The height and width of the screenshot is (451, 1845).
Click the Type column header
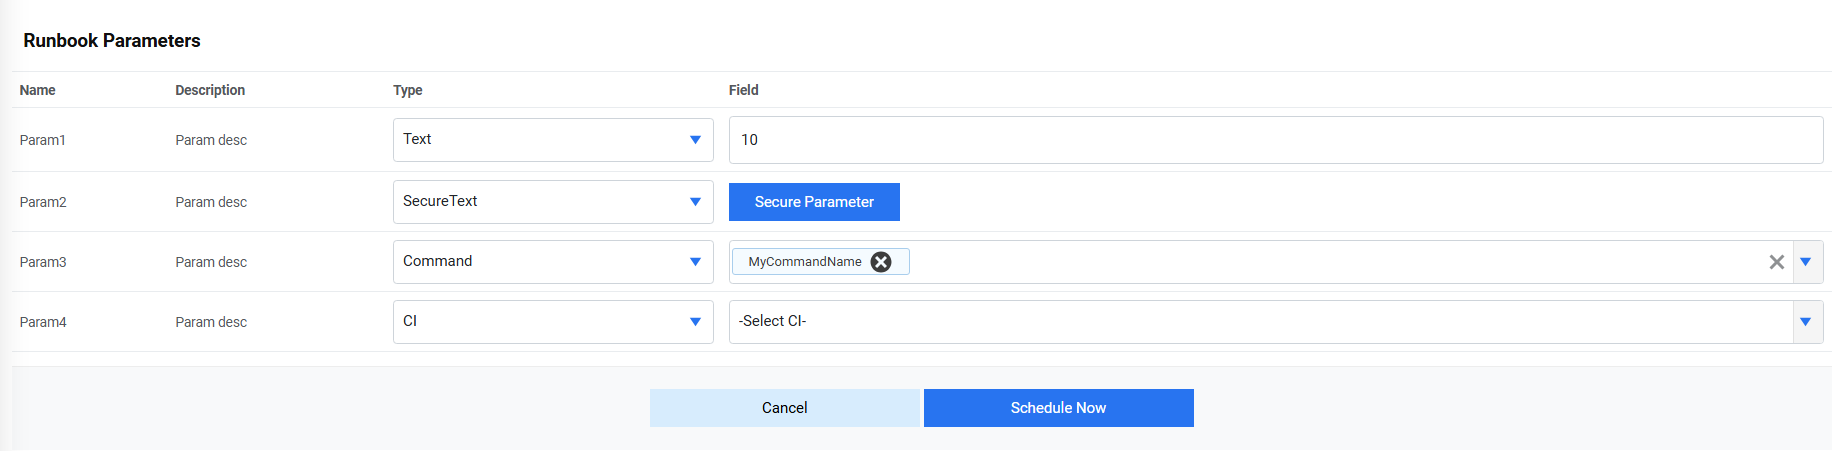[408, 90]
